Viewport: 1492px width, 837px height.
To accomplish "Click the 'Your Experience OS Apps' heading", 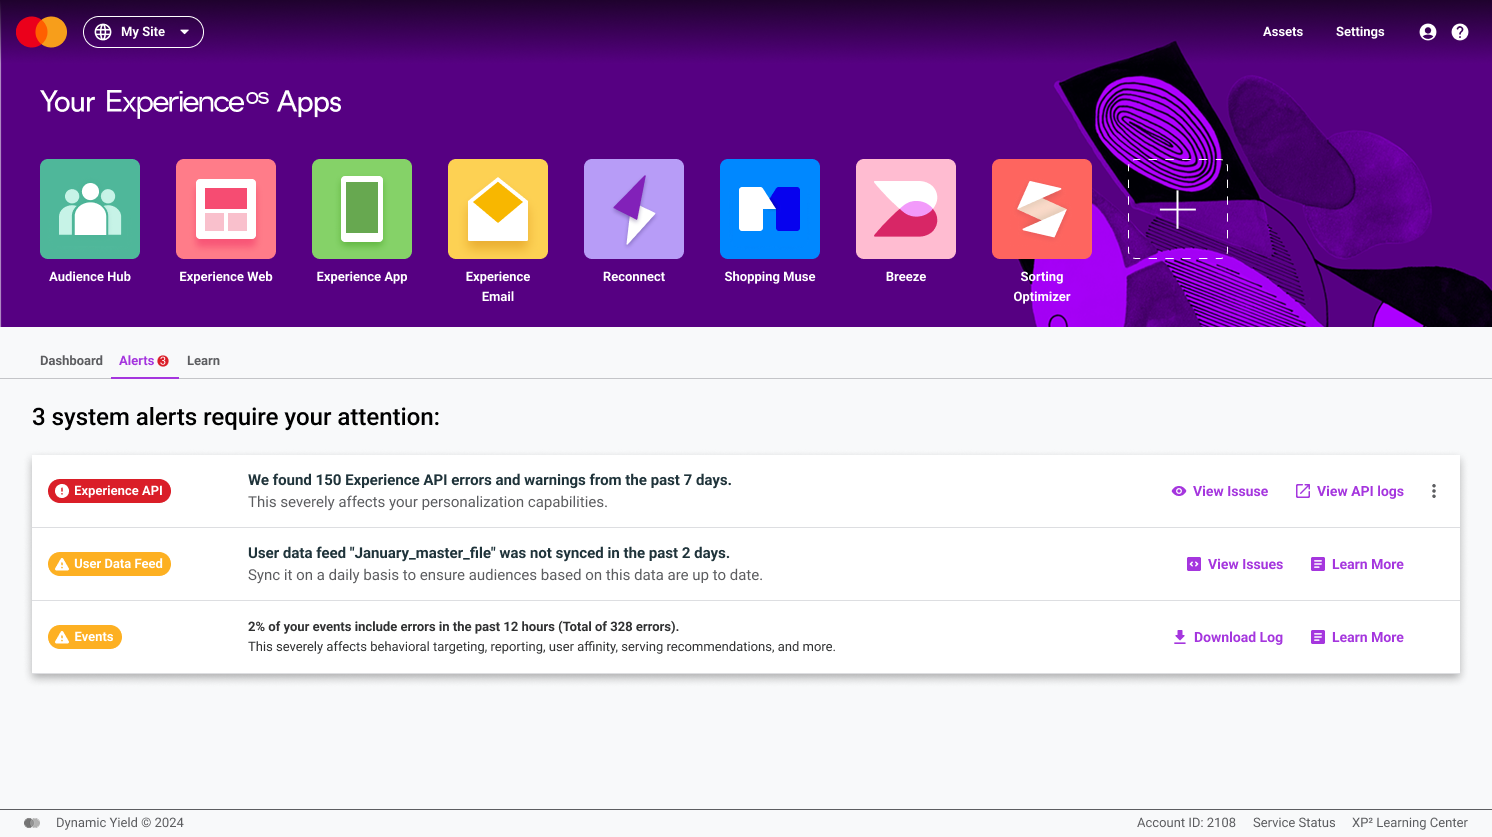I will [x=191, y=102].
